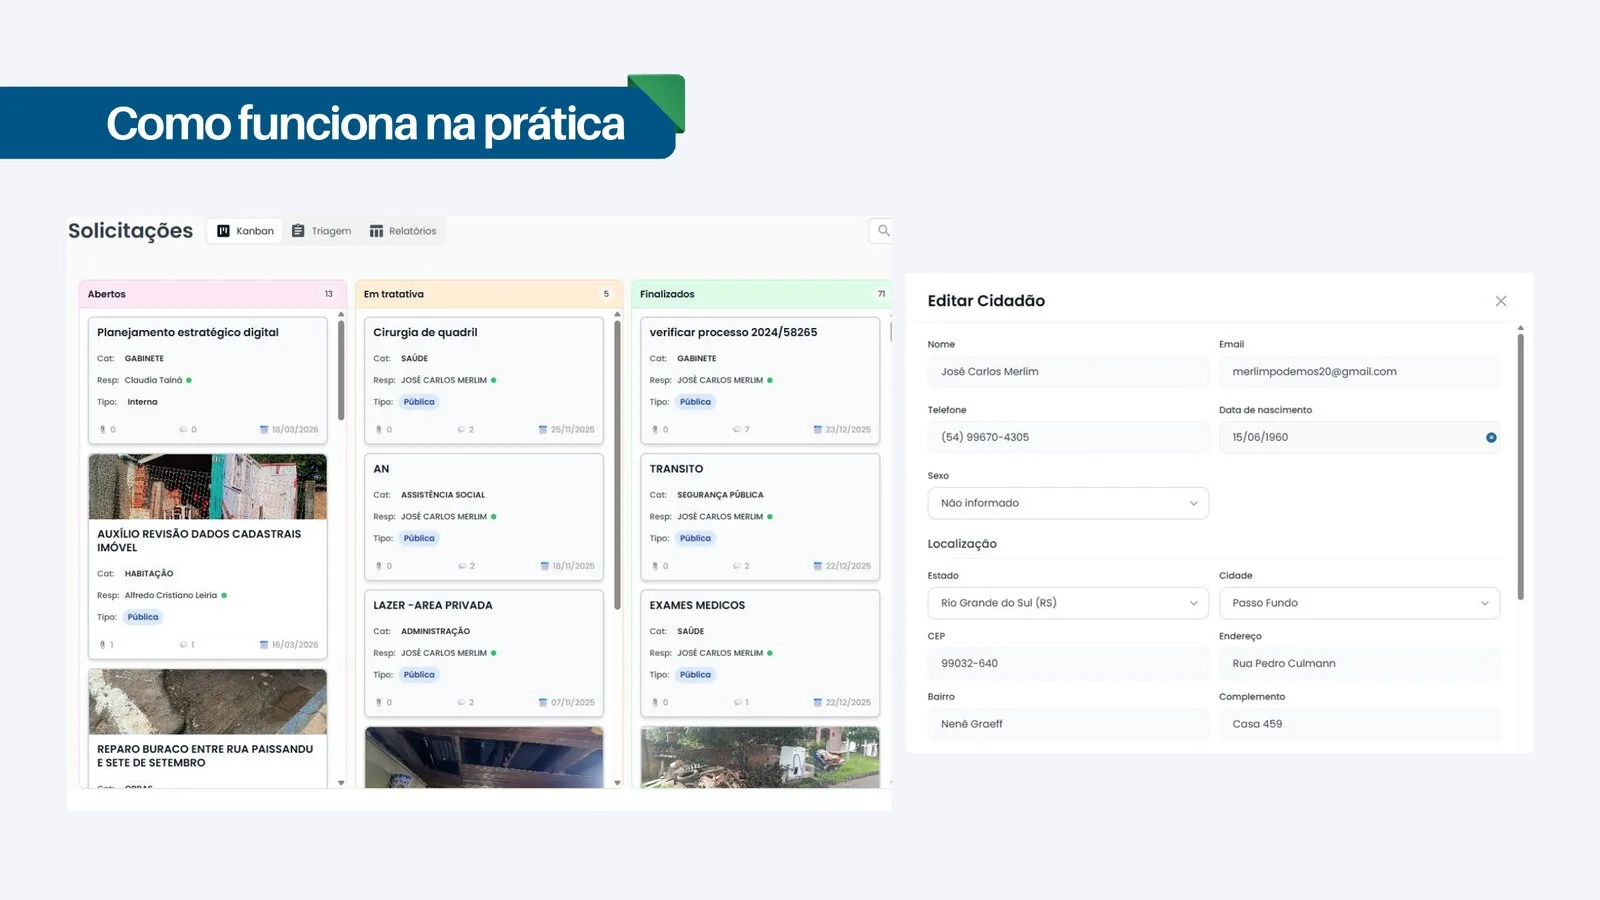Image resolution: width=1600 pixels, height=900 pixels.
Task: Click the calendar icon on AN card
Action: (545, 566)
